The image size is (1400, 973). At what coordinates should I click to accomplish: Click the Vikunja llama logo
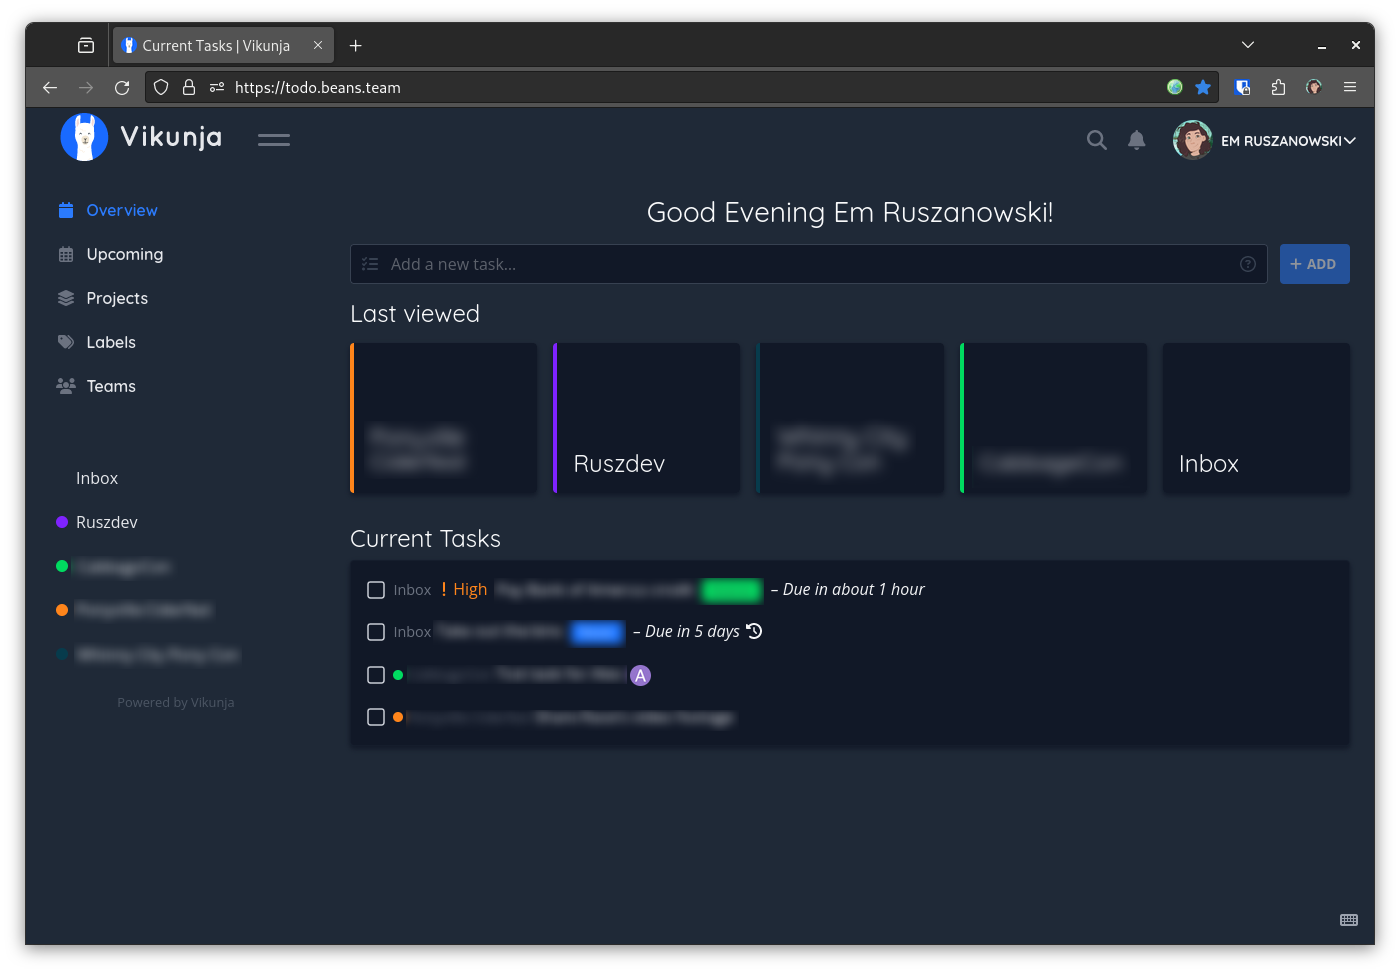tap(84, 137)
